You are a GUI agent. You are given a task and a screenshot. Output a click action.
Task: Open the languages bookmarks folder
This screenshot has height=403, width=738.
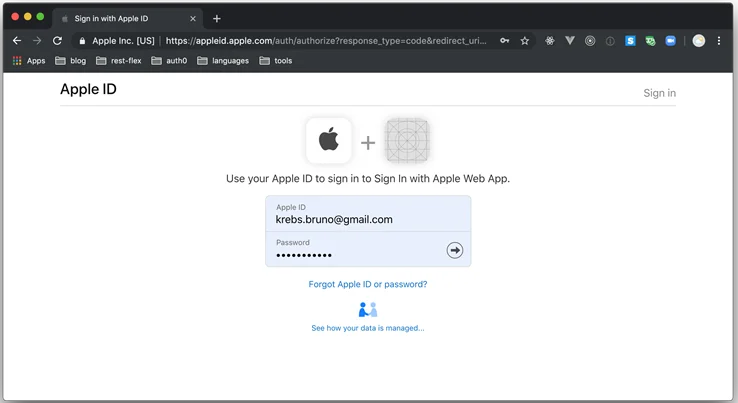(223, 61)
